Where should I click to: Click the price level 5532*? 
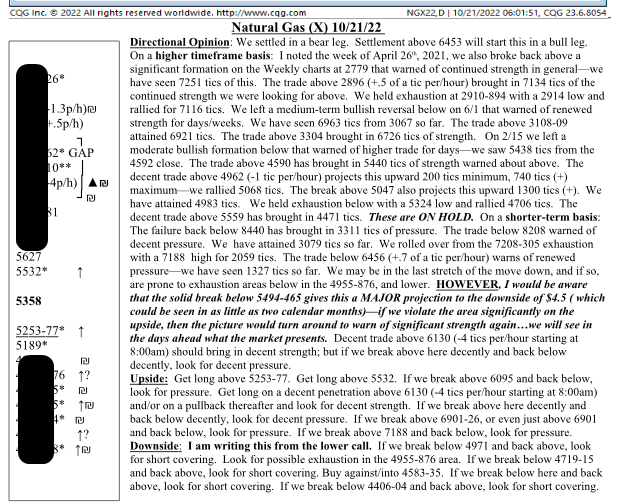(32, 271)
